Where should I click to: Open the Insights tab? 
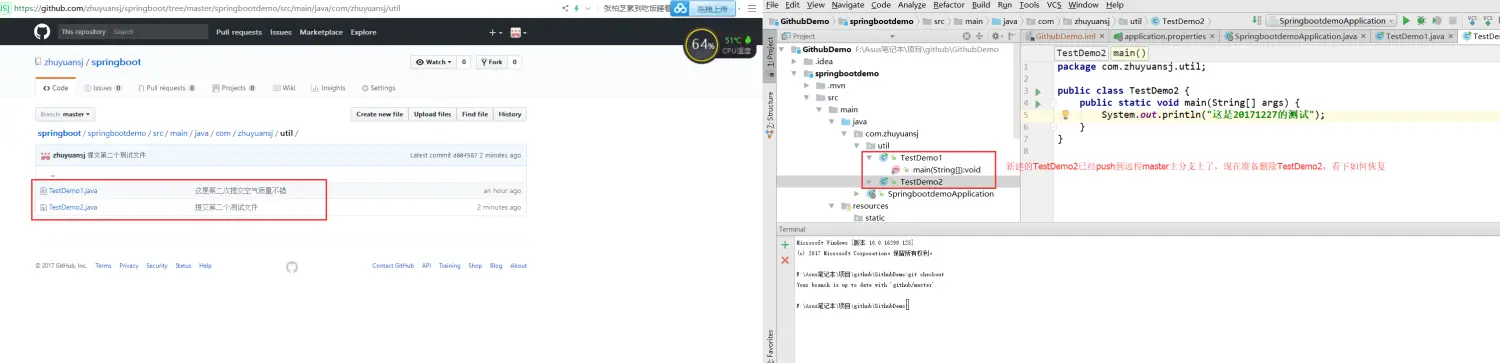[x=328, y=88]
